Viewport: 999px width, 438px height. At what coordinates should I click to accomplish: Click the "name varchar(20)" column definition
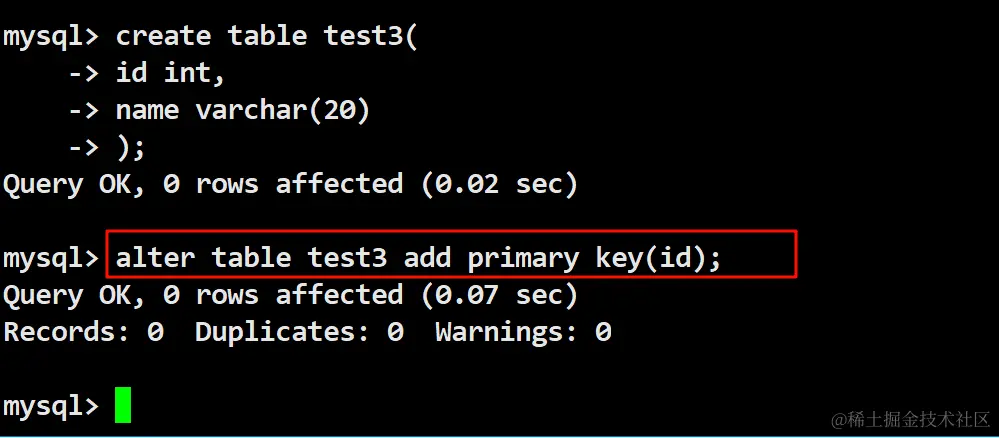[x=243, y=110]
